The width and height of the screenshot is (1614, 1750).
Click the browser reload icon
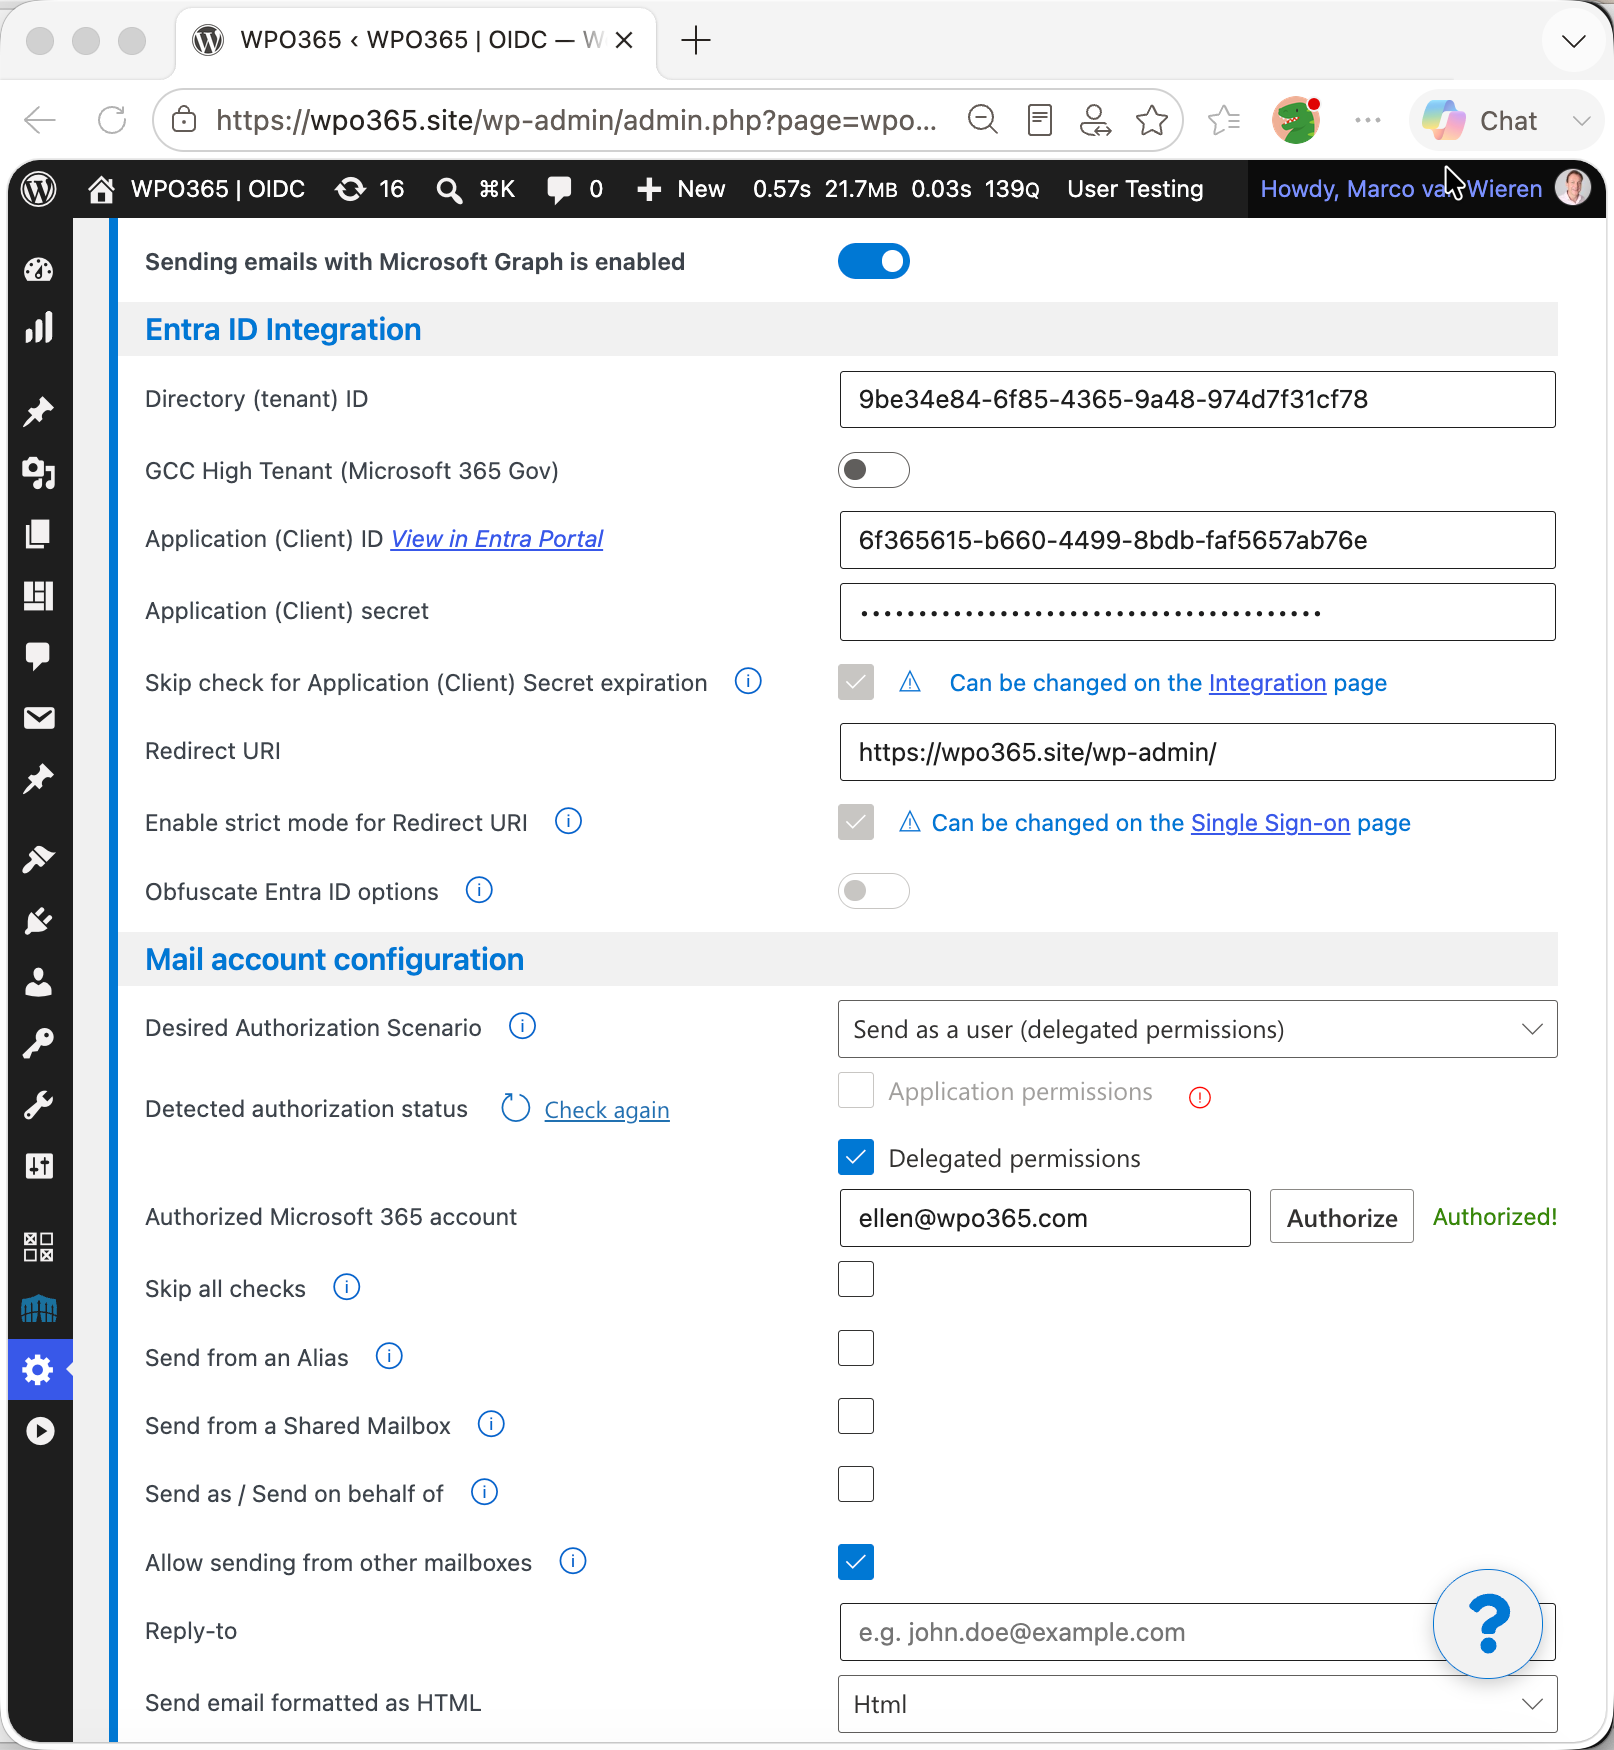(x=112, y=121)
